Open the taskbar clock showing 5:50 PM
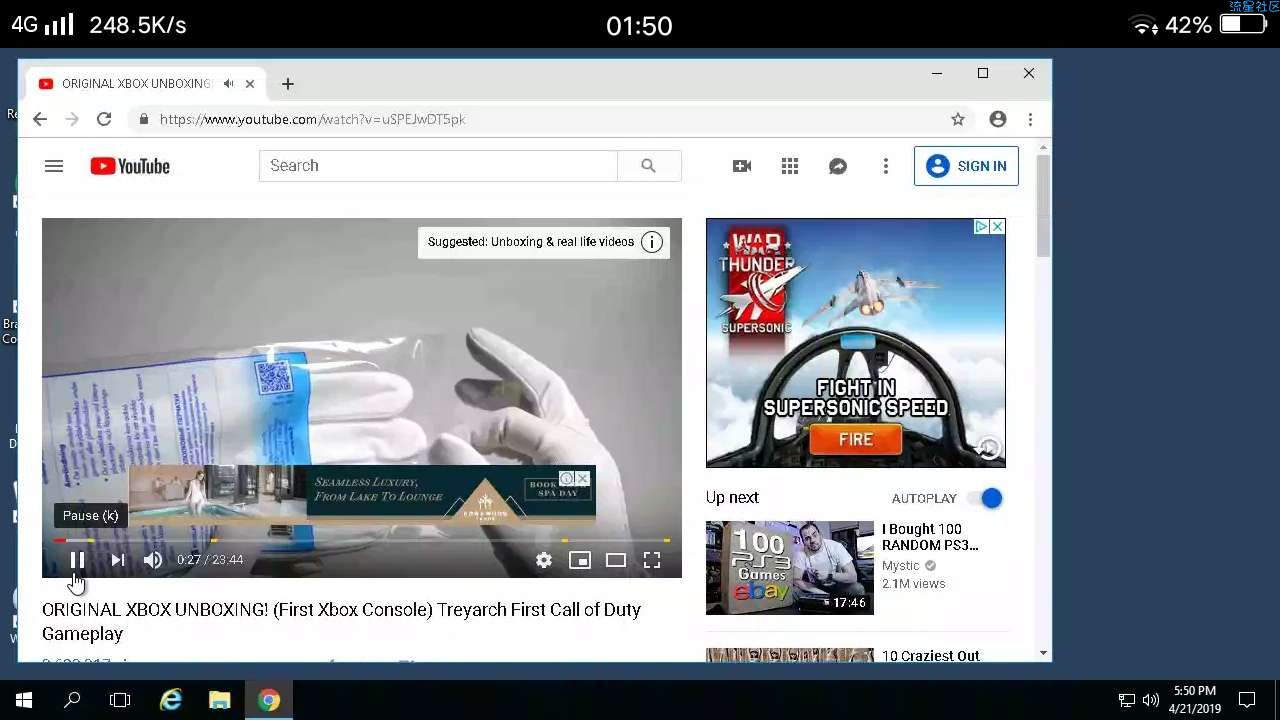 1194,699
